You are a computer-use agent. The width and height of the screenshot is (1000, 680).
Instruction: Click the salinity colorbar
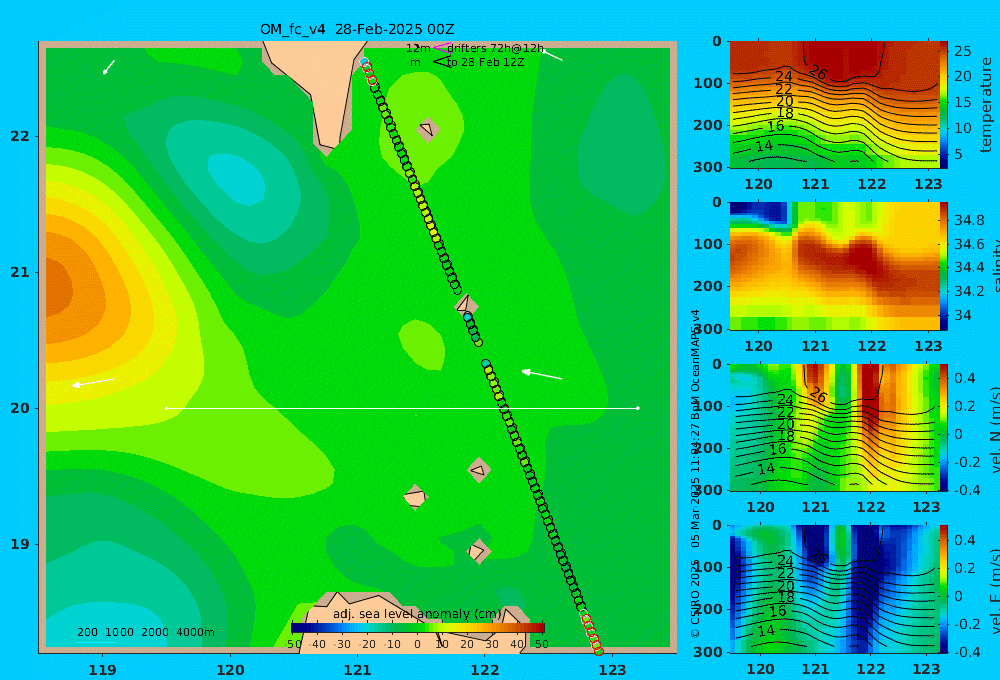coord(944,266)
